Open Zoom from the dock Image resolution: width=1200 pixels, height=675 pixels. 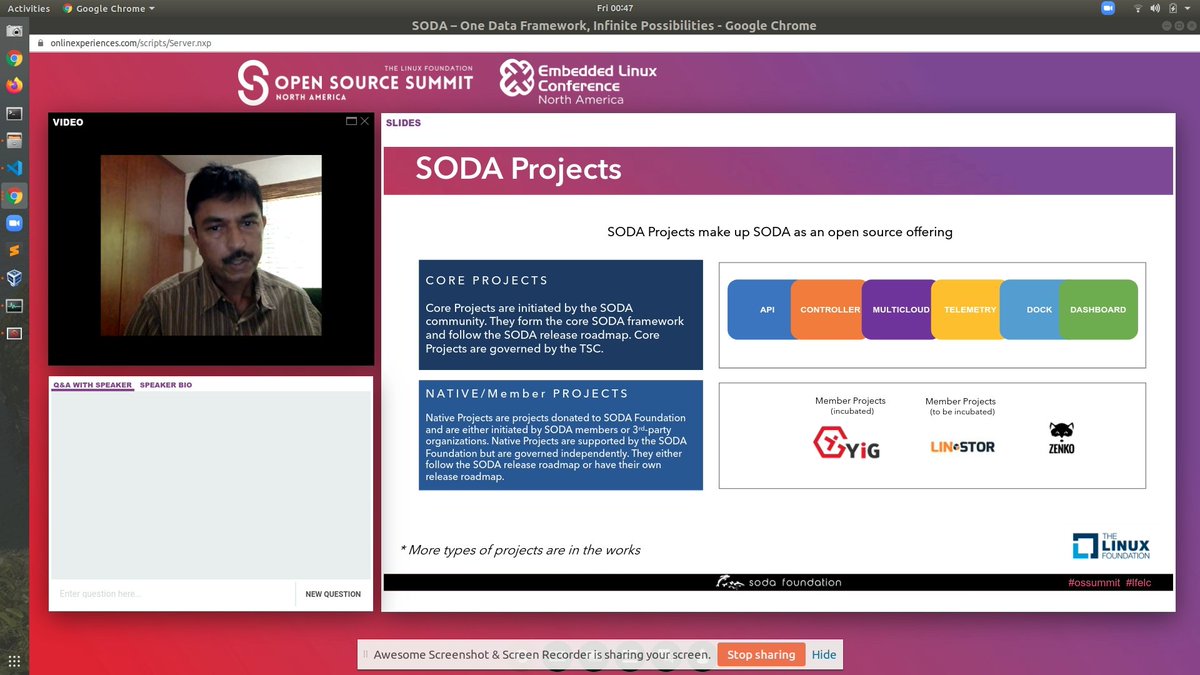(14, 223)
